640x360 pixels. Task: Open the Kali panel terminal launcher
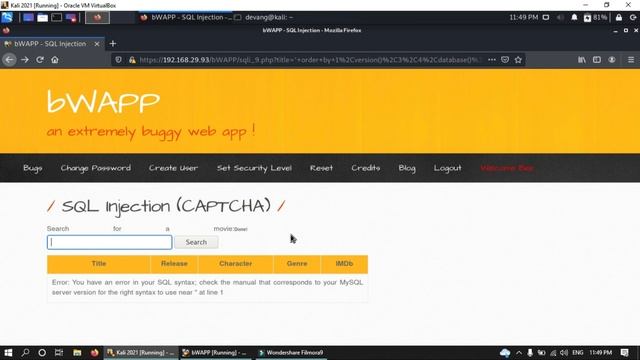tap(57, 18)
